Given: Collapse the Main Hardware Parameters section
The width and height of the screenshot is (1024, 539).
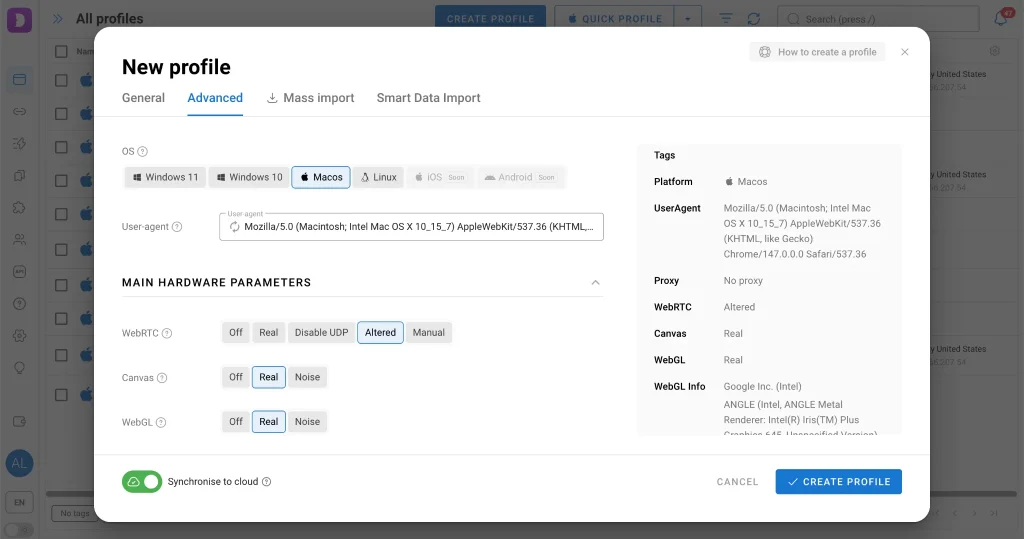Looking at the screenshot, I should [x=596, y=283].
